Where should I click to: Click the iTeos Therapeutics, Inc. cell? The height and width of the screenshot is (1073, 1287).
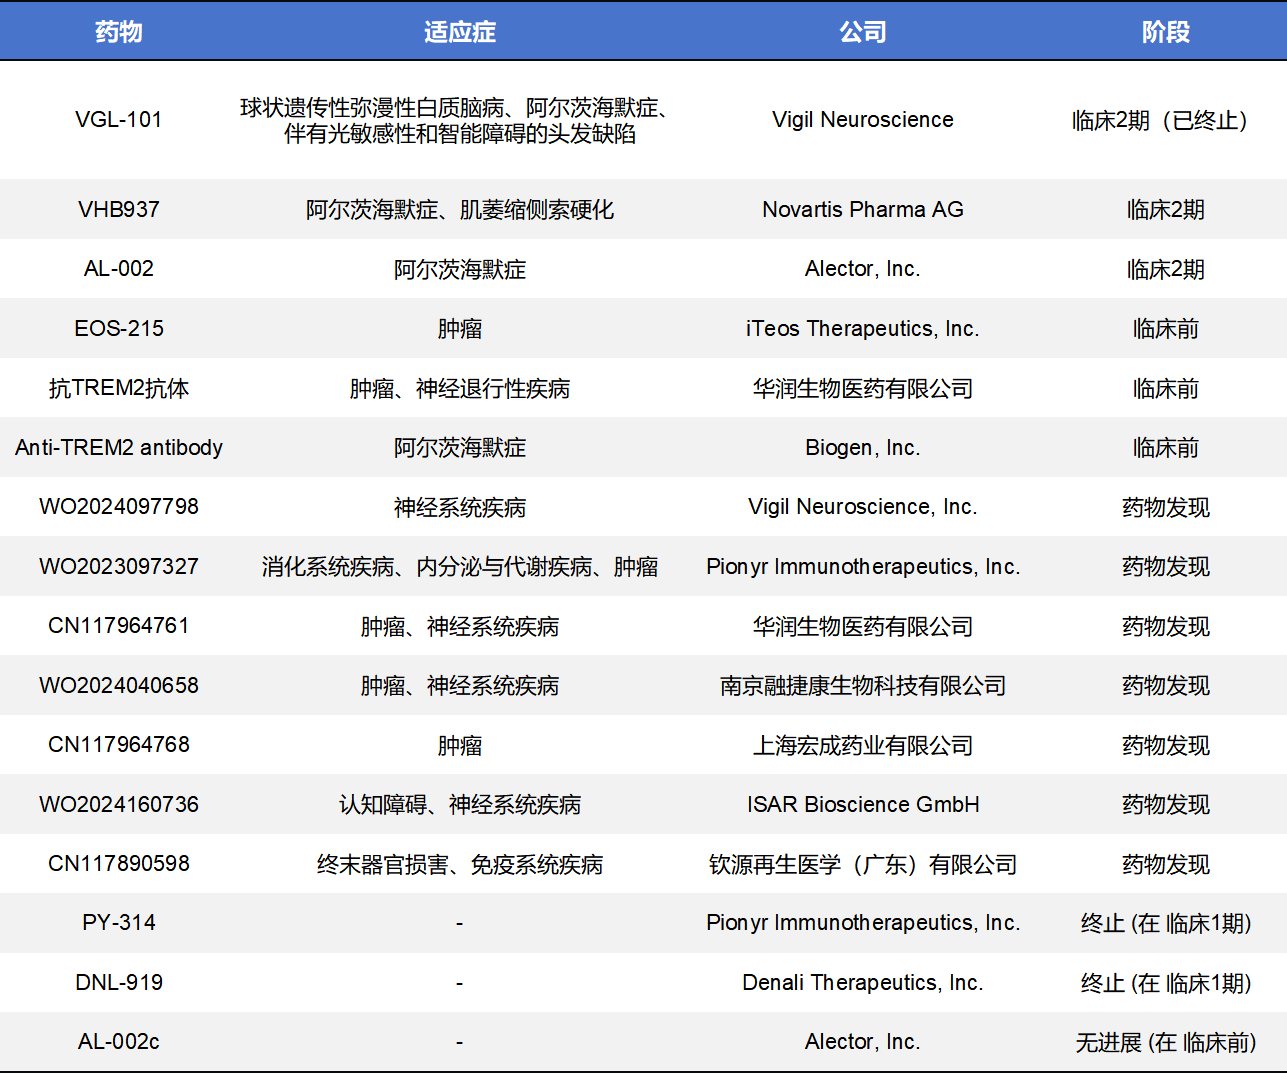(862, 328)
